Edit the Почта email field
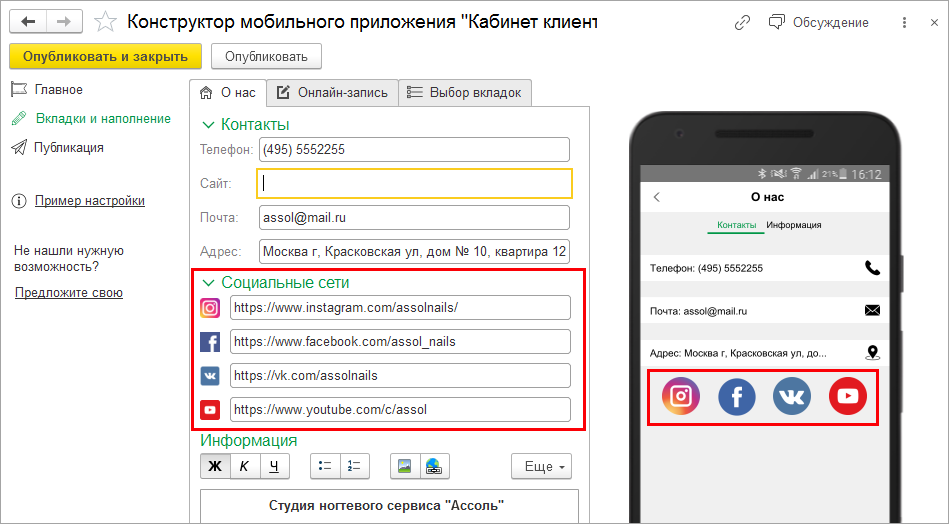 point(414,217)
